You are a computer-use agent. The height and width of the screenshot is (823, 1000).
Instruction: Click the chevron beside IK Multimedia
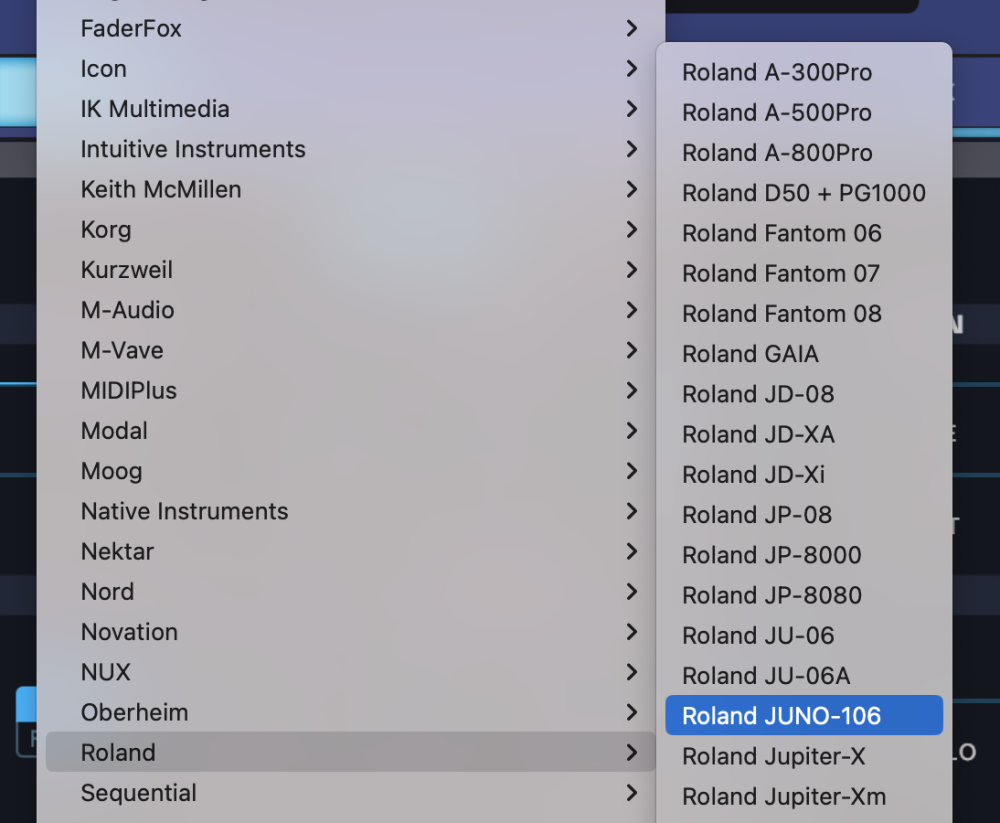[631, 109]
